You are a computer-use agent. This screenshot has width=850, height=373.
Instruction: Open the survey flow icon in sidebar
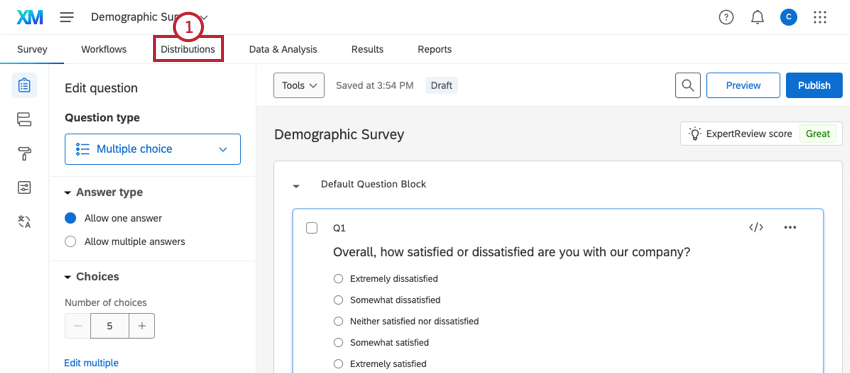click(24, 119)
